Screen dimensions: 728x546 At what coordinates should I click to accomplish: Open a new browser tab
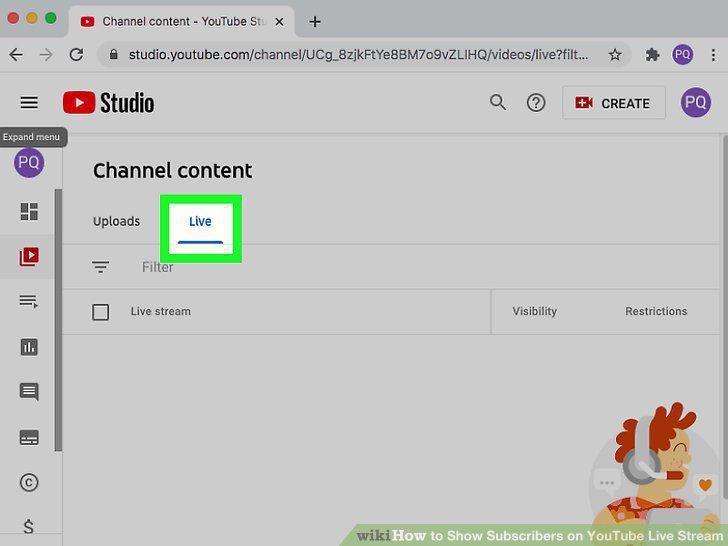click(315, 22)
